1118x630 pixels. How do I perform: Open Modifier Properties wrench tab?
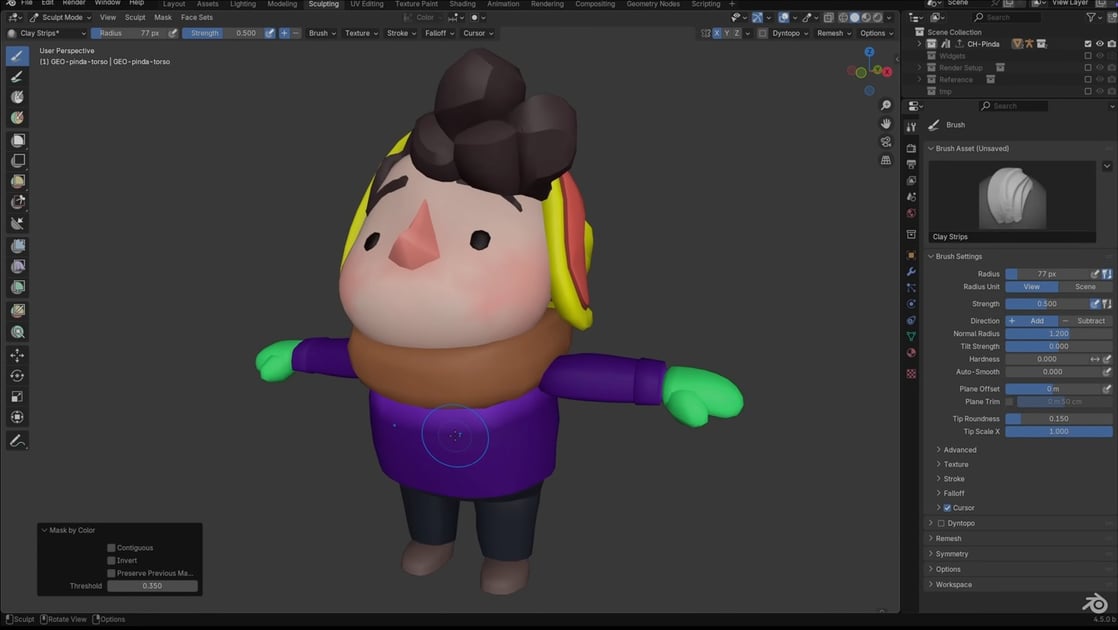point(911,272)
